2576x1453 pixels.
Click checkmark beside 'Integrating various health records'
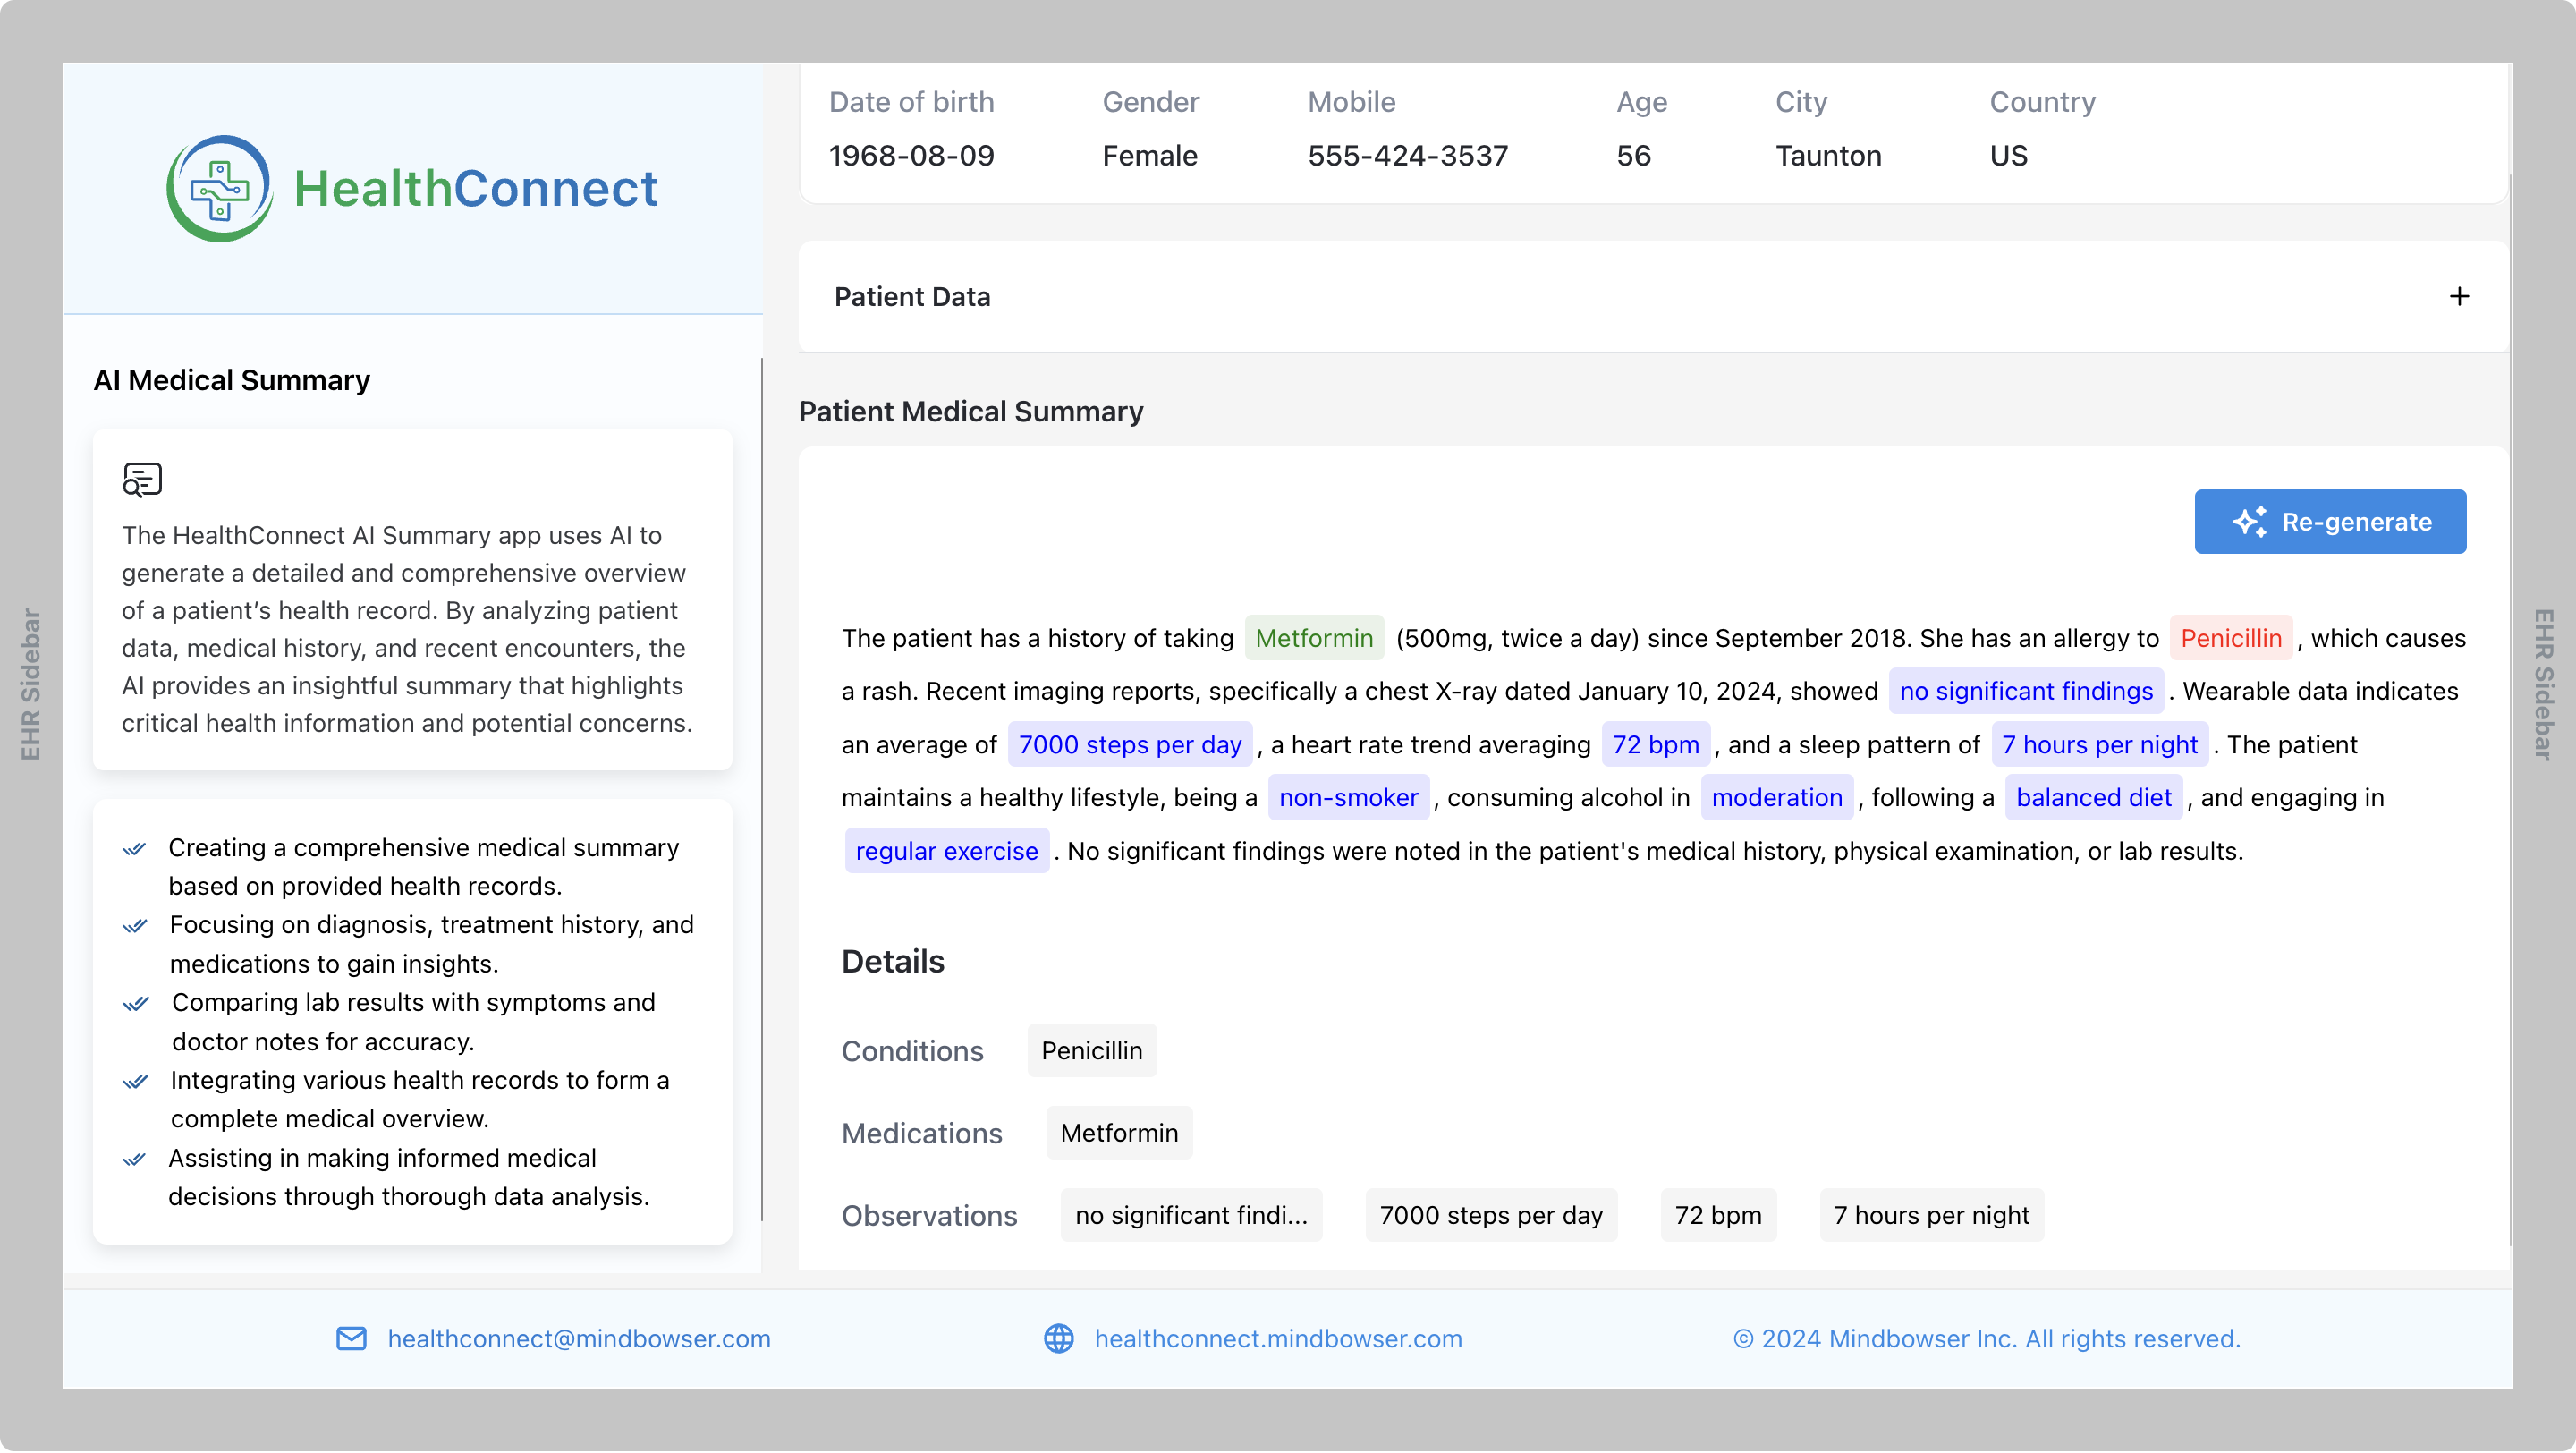click(x=135, y=1081)
